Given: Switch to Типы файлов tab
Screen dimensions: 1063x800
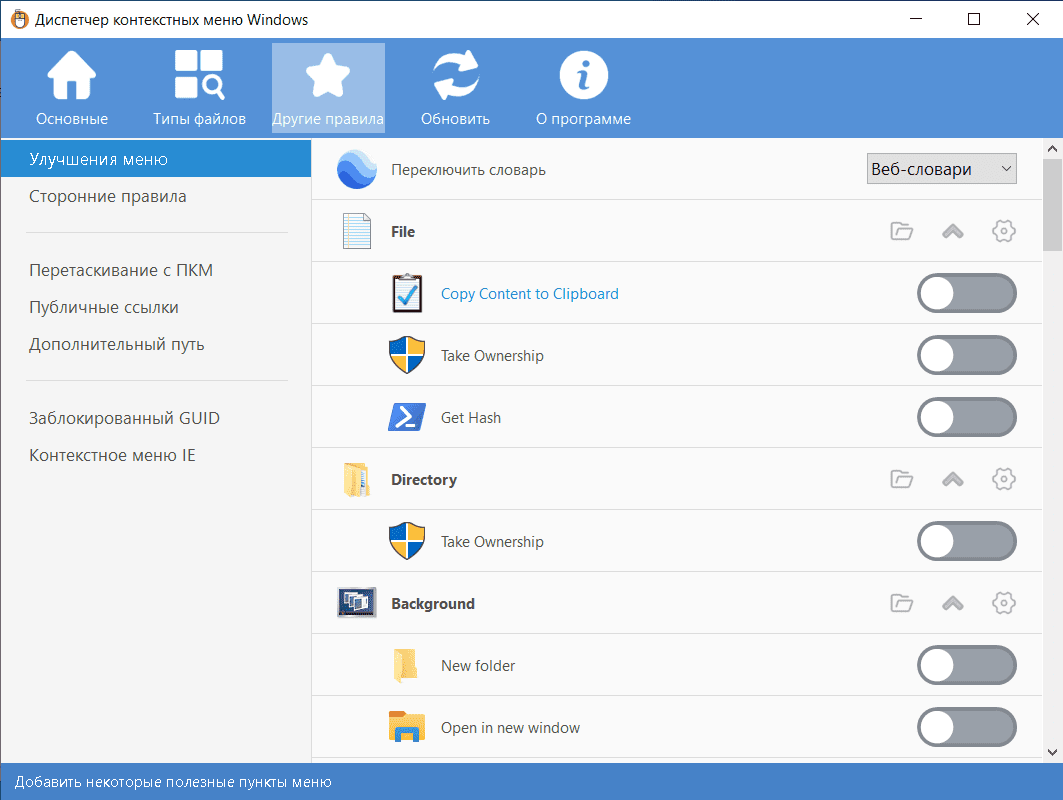Looking at the screenshot, I should (199, 88).
